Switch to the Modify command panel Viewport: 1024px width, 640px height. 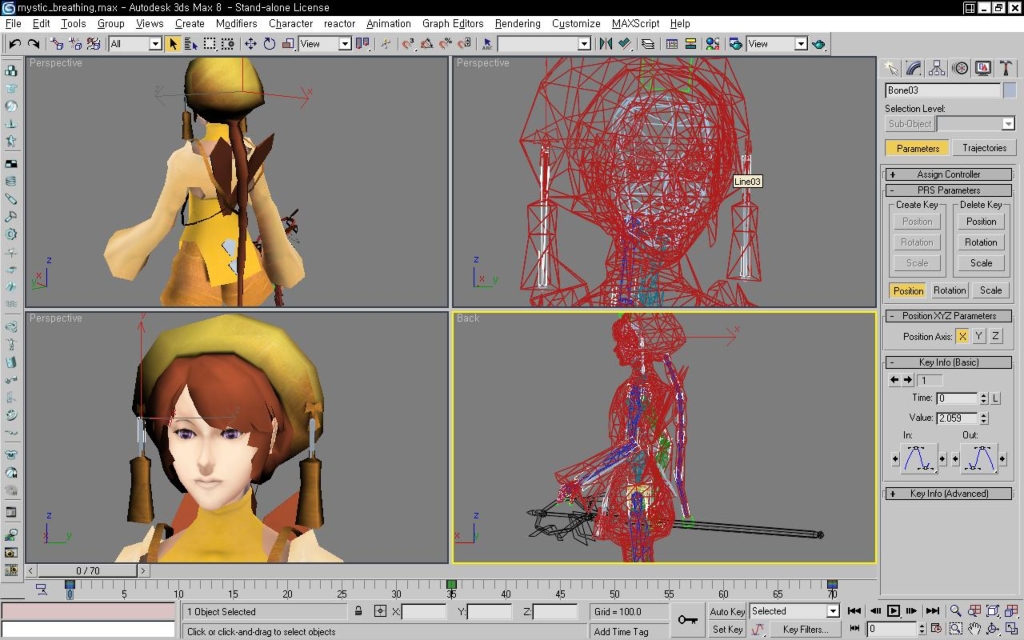coord(914,68)
